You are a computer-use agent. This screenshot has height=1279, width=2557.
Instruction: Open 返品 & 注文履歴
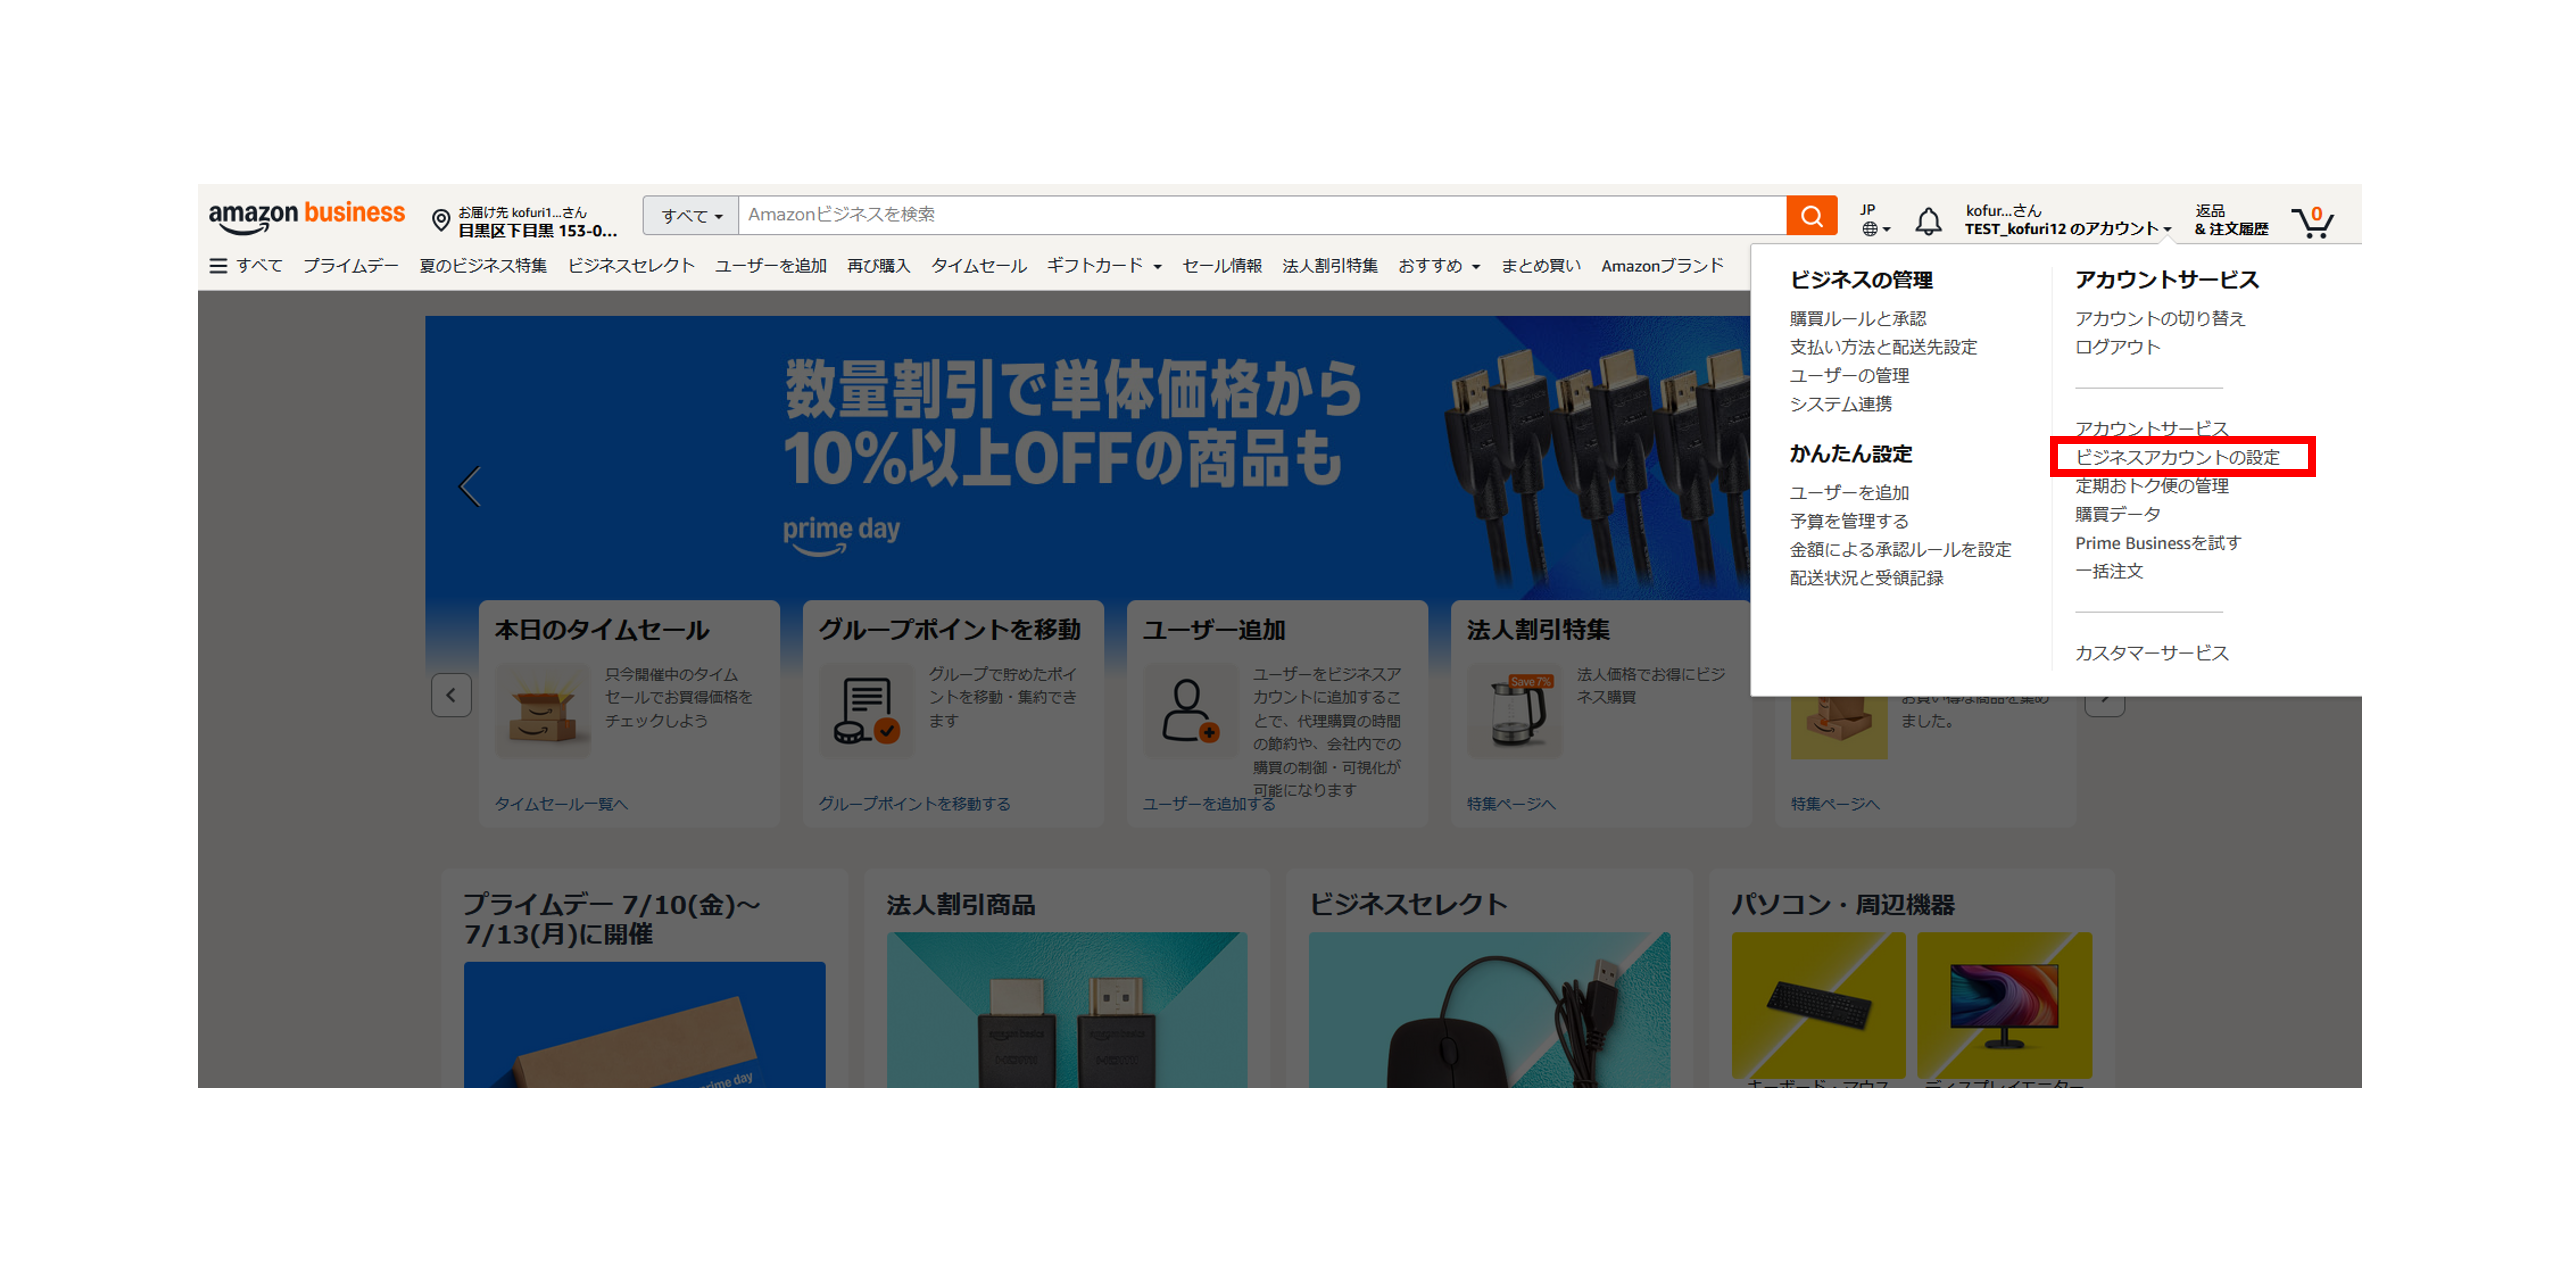[x=2230, y=220]
